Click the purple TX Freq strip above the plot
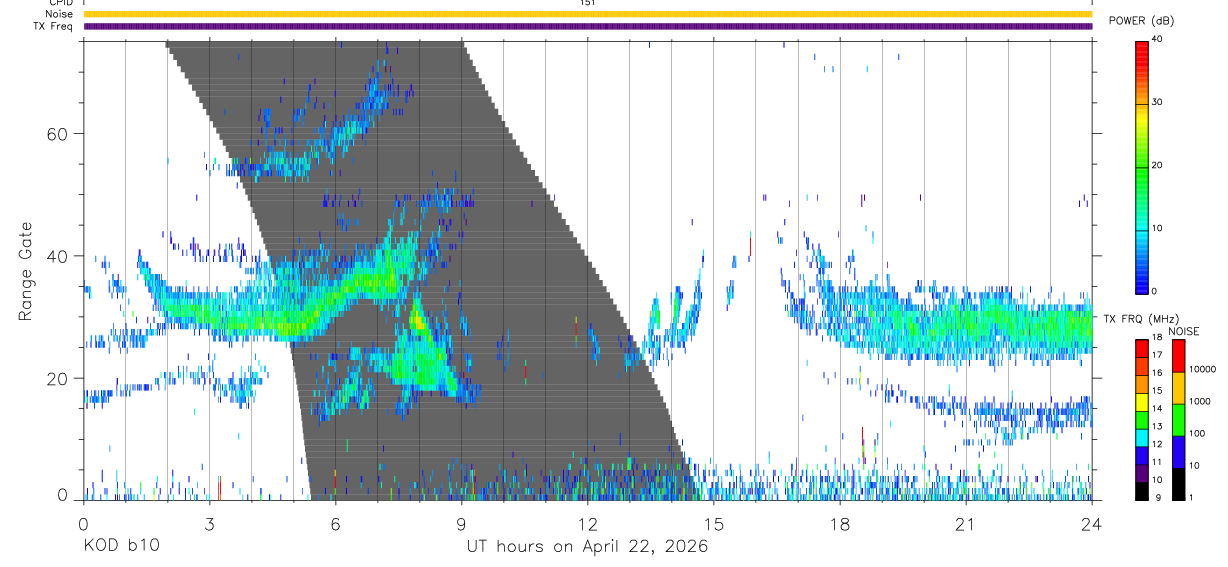The image size is (1228, 567). point(588,26)
